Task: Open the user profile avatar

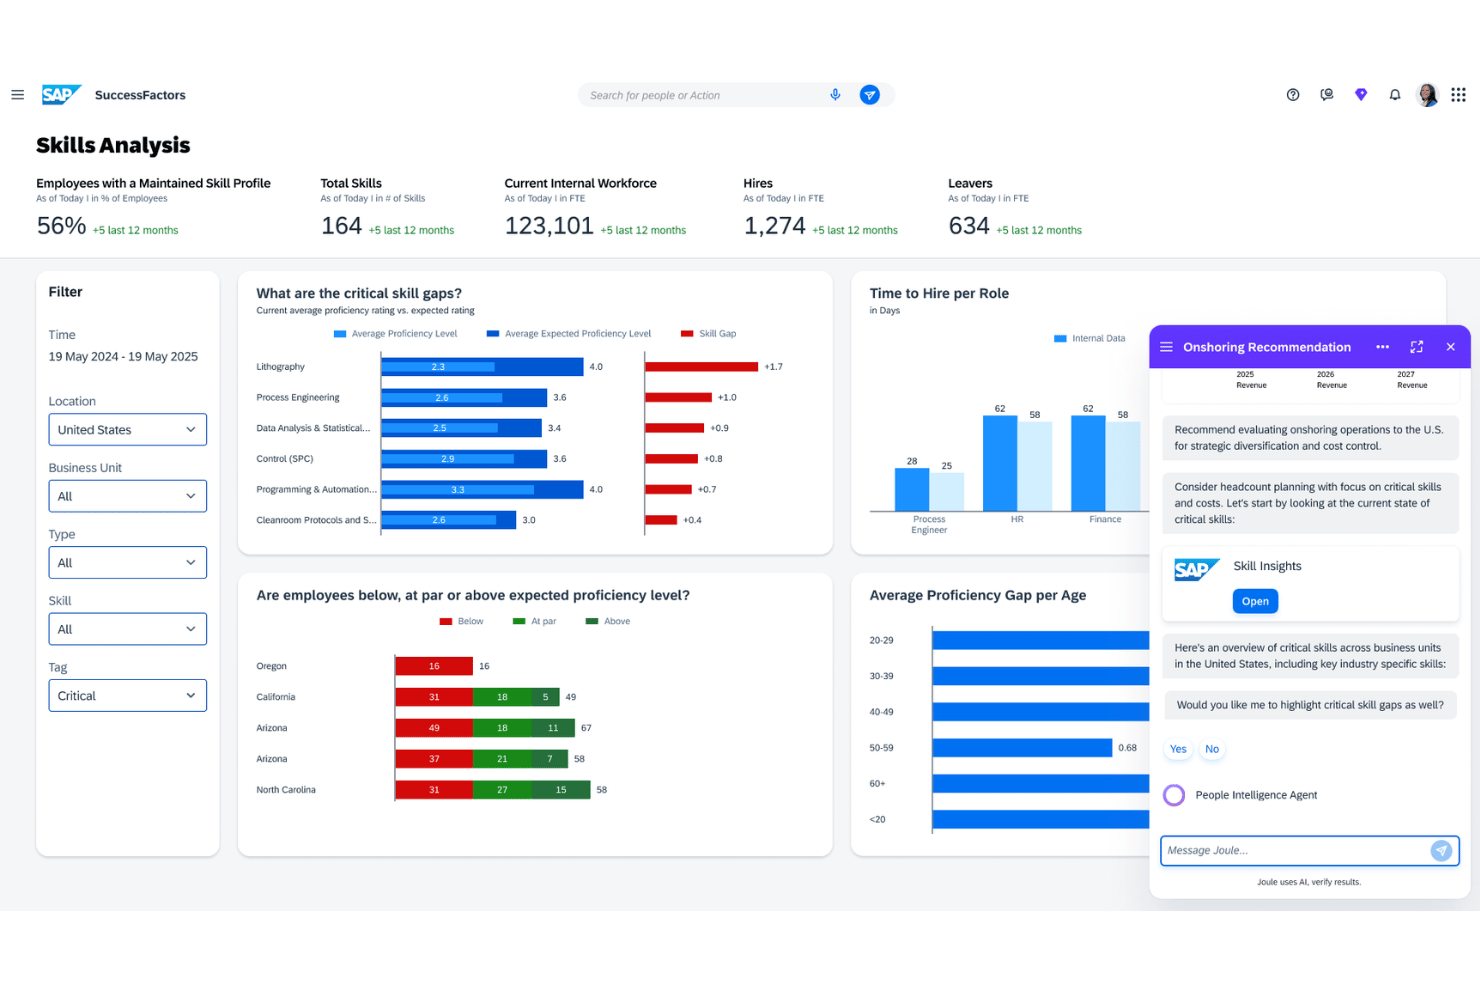Action: (1428, 95)
